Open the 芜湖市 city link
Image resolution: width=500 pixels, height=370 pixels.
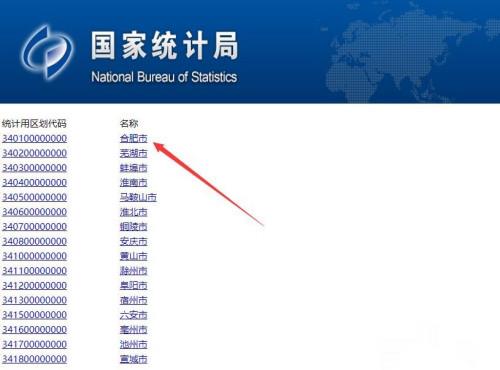pos(134,153)
